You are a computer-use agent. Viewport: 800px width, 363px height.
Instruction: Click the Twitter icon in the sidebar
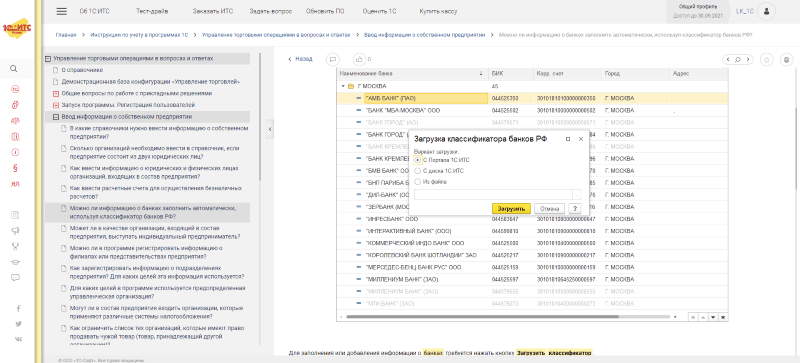tap(18, 324)
